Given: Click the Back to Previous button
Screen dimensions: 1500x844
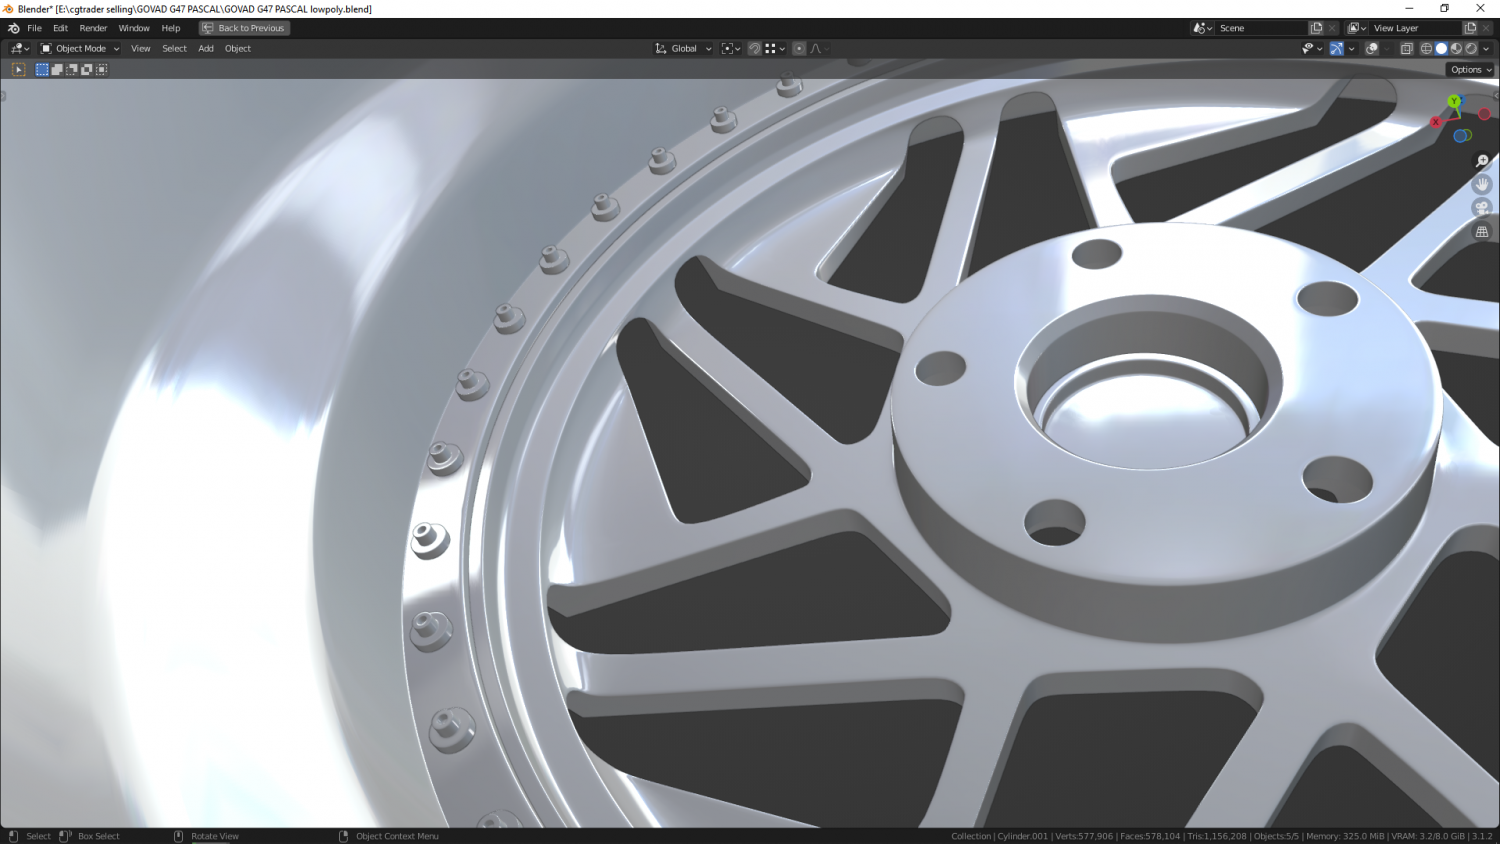Looking at the screenshot, I should [244, 28].
